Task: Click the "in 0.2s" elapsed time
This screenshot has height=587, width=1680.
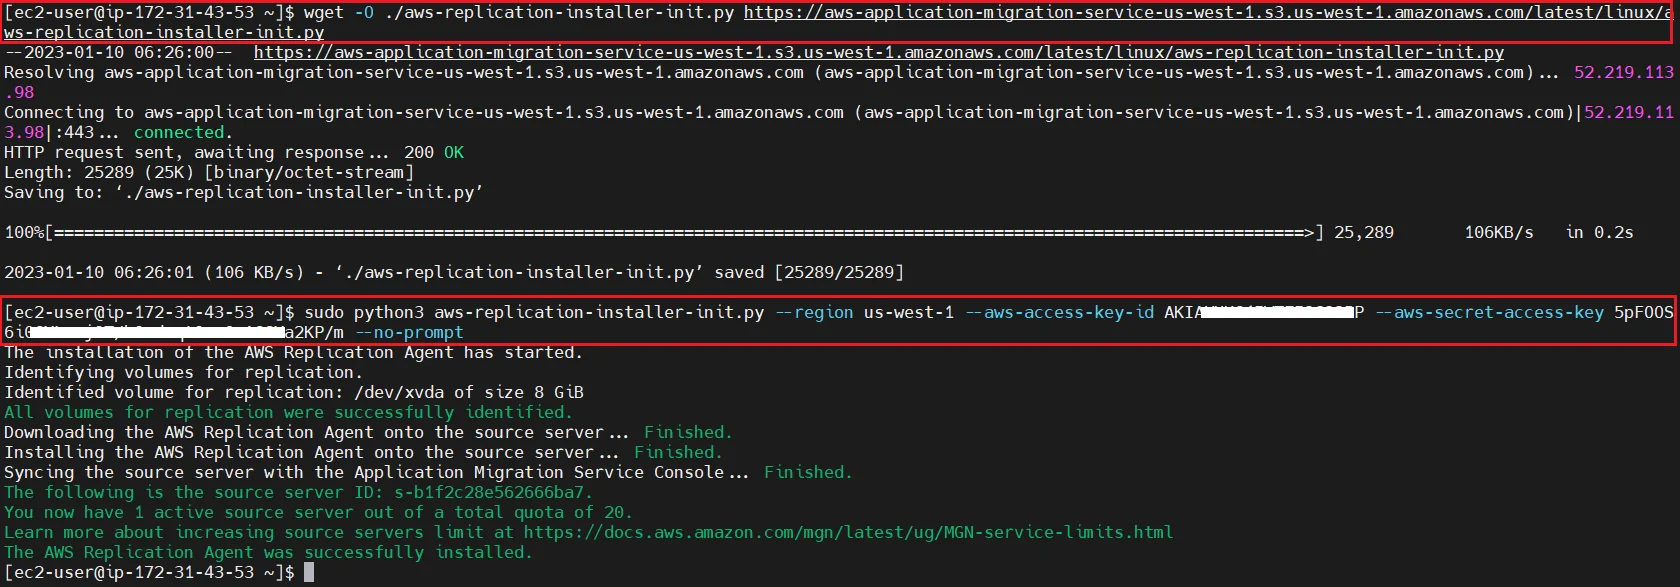Action: click(x=1599, y=232)
